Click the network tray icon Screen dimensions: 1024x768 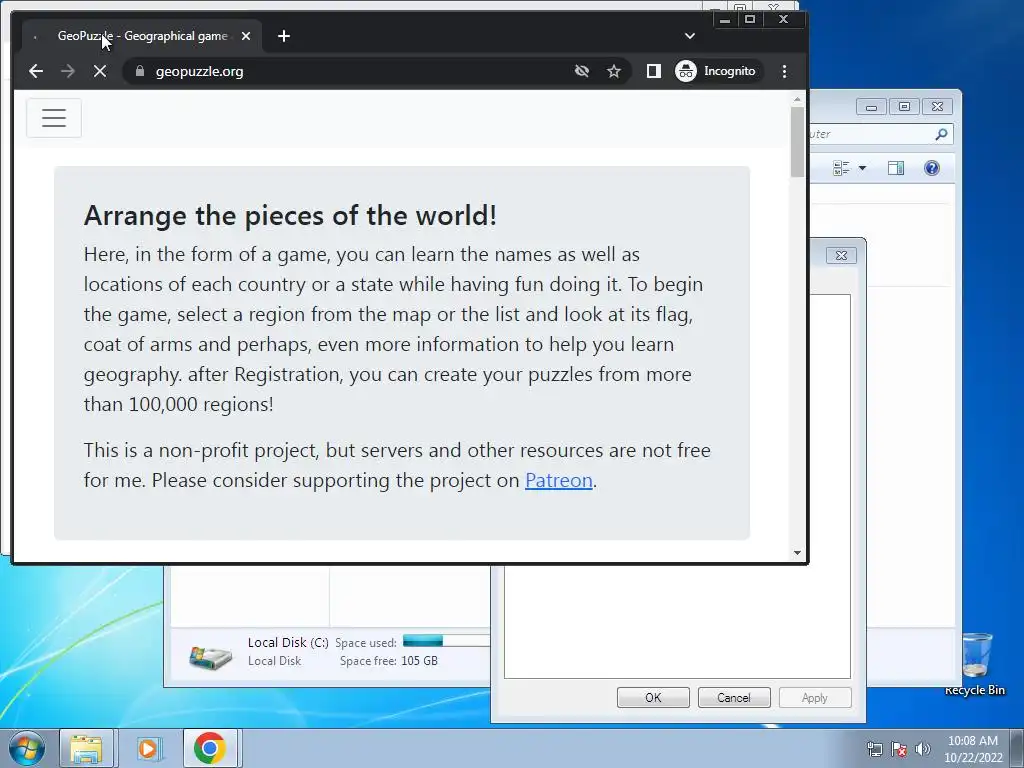[874, 749]
